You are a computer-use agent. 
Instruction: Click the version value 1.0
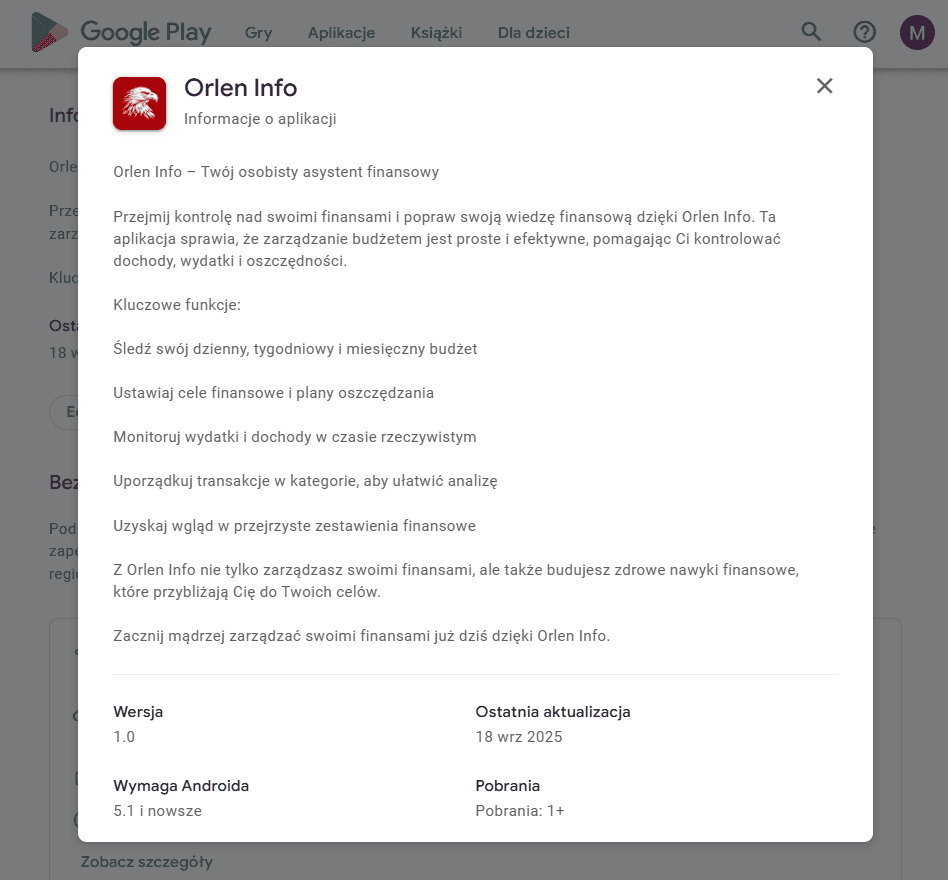pos(124,737)
